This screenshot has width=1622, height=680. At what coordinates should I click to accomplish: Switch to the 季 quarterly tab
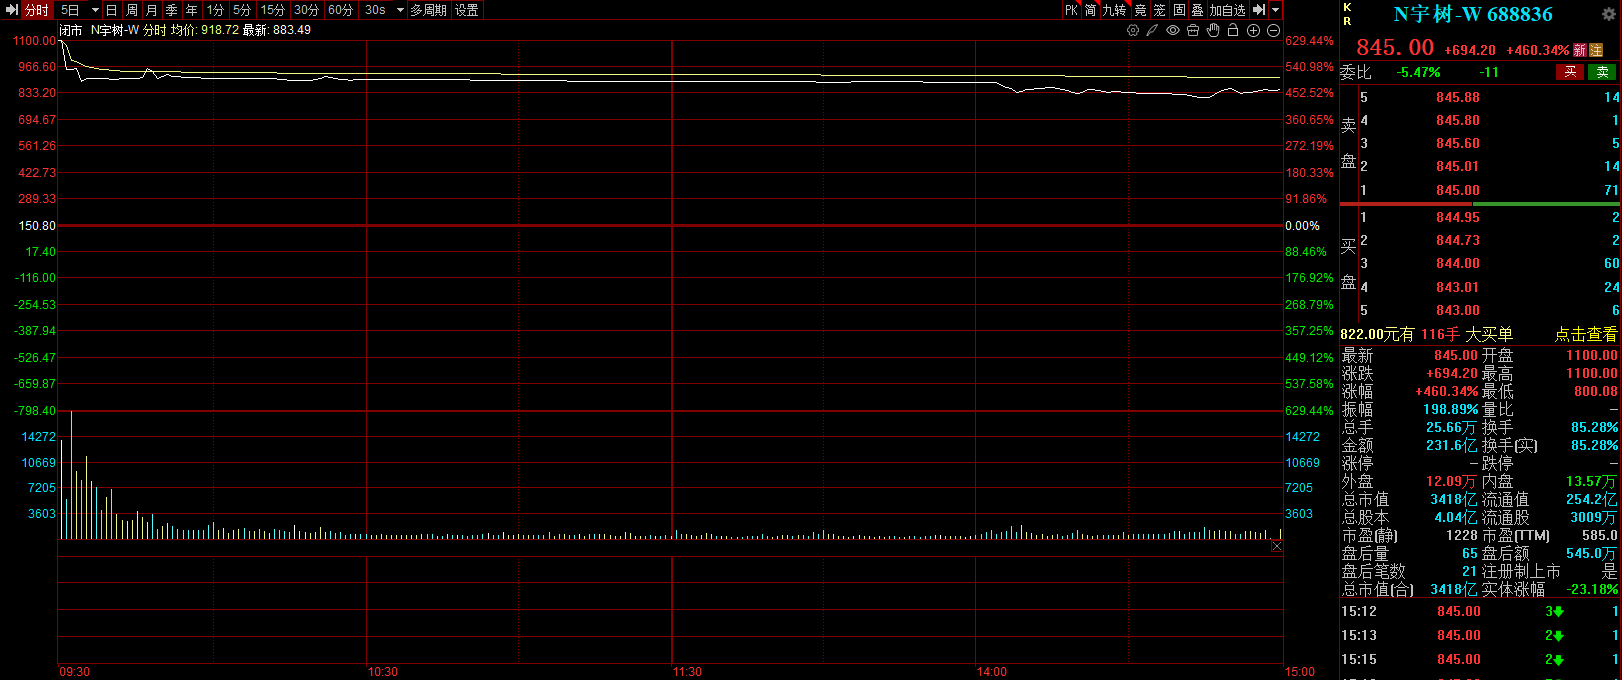click(171, 10)
